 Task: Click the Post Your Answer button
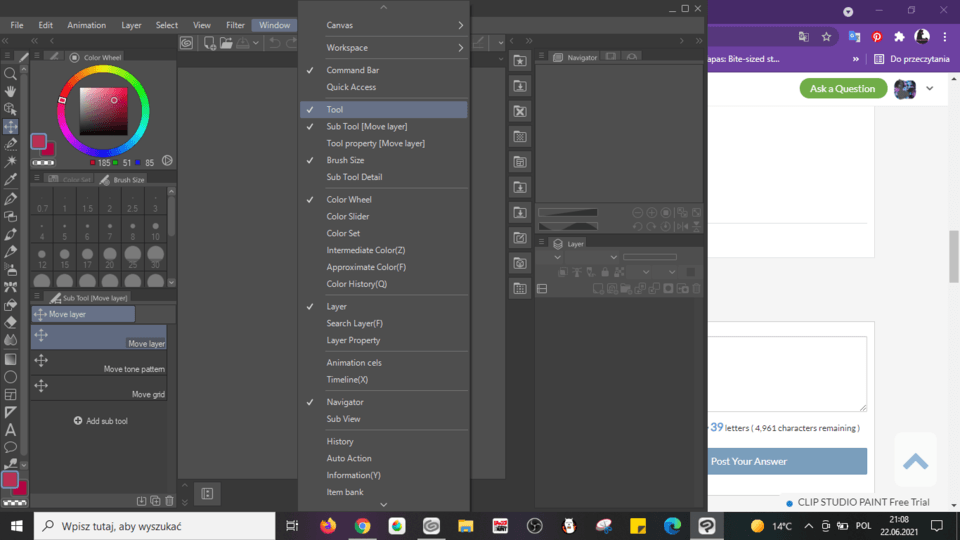787,461
